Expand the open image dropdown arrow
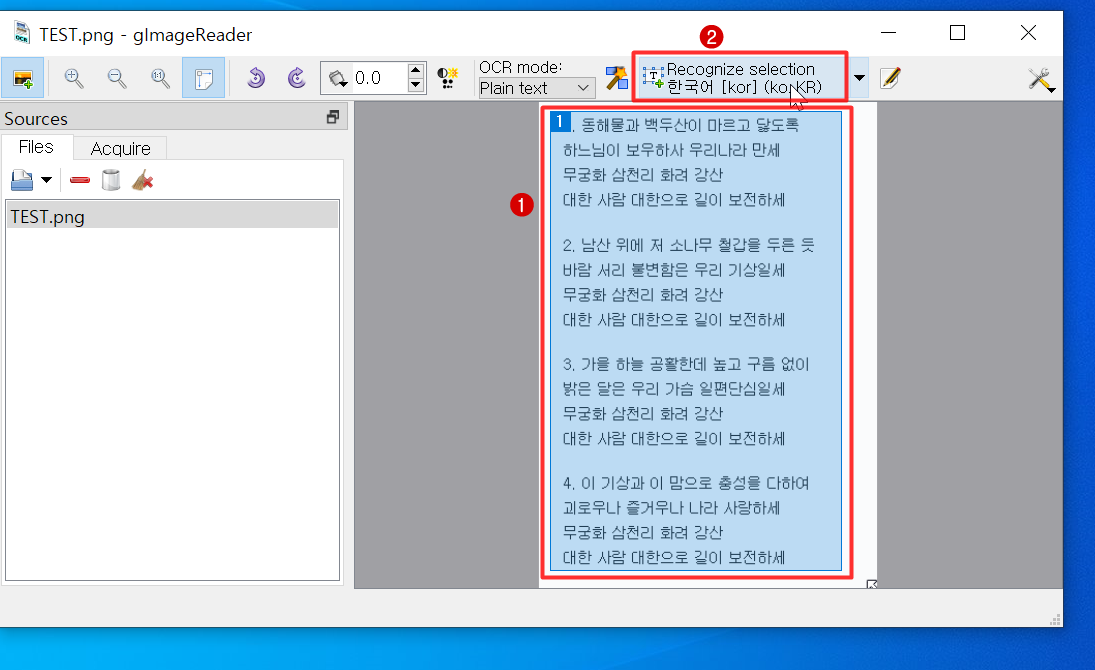Screen dimensions: 1095x670 click(x=46, y=180)
